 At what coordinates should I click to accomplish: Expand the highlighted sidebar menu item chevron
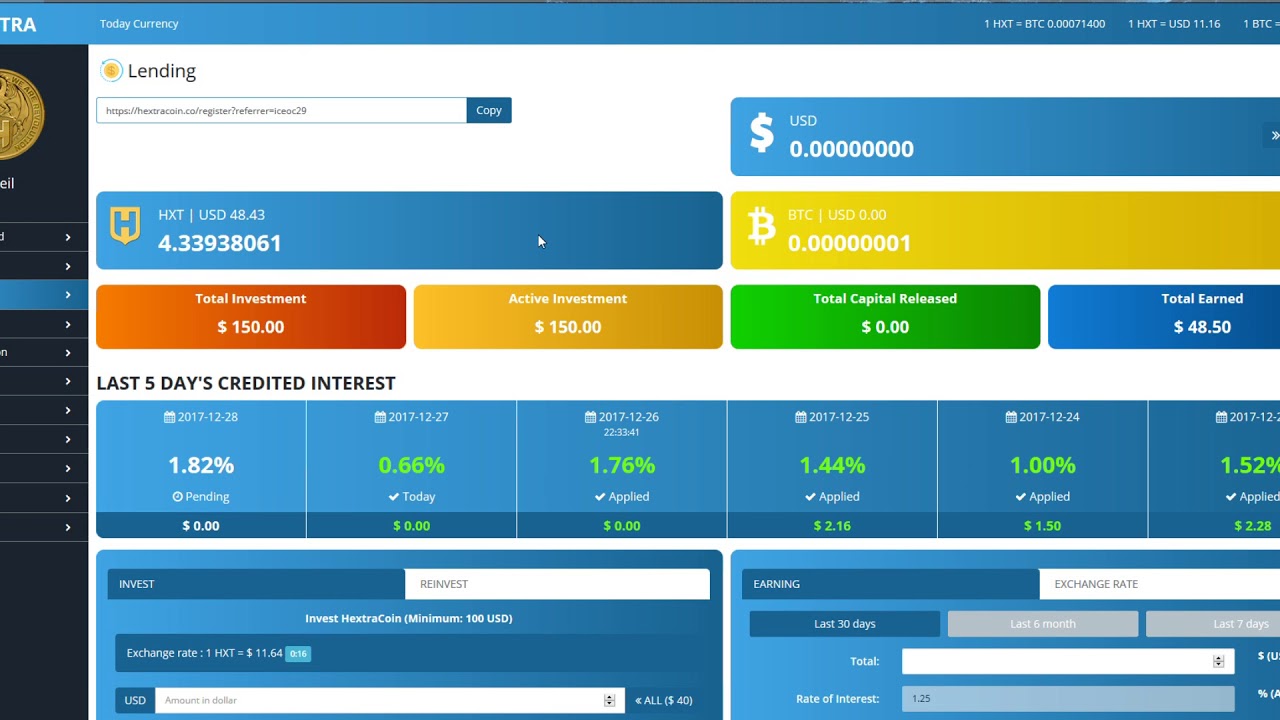pyautogui.click(x=68, y=294)
